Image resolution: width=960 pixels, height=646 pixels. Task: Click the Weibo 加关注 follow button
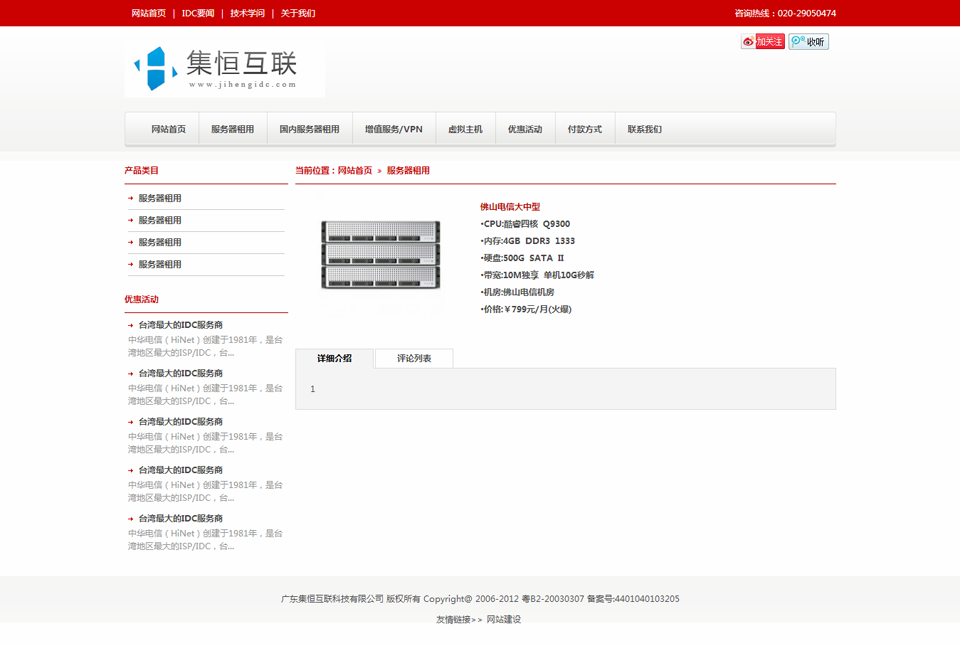click(762, 42)
